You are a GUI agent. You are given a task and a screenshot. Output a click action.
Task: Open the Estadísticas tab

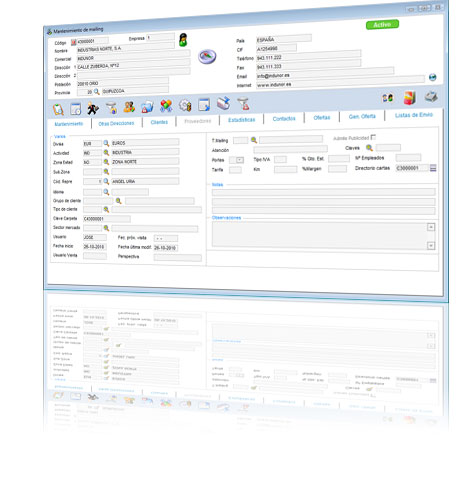241,120
